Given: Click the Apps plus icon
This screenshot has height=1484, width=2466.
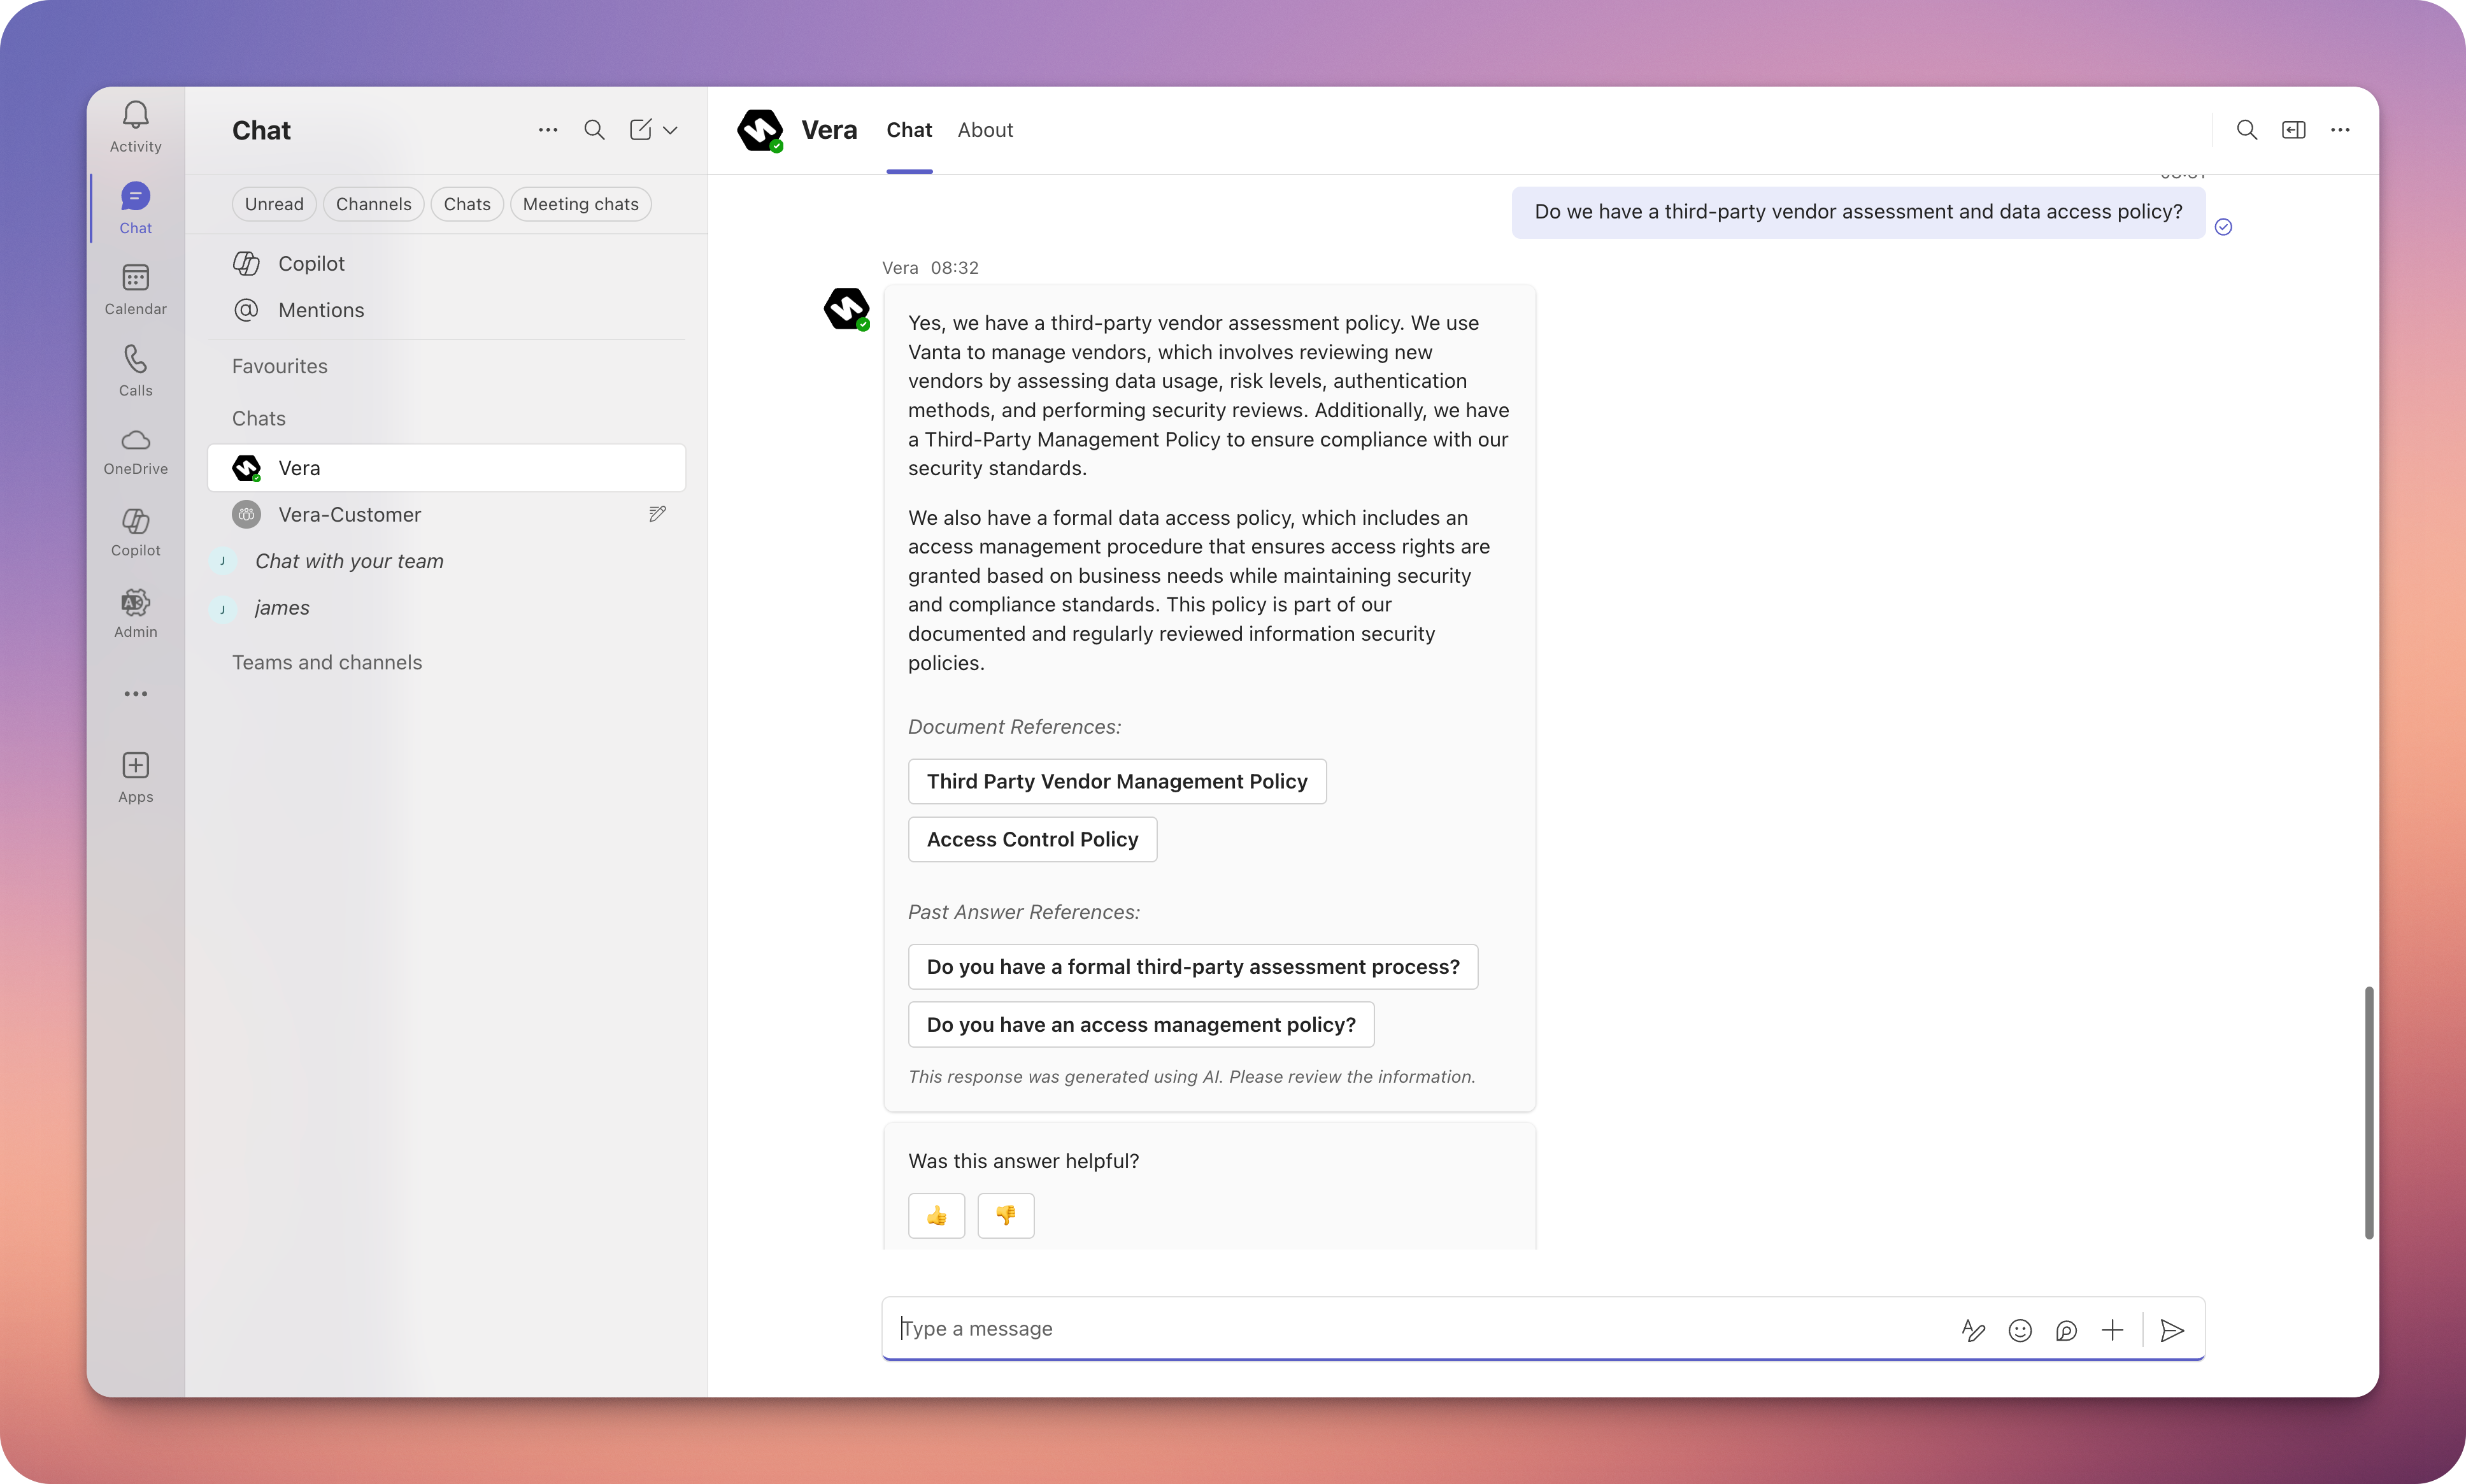Looking at the screenshot, I should (x=135, y=766).
